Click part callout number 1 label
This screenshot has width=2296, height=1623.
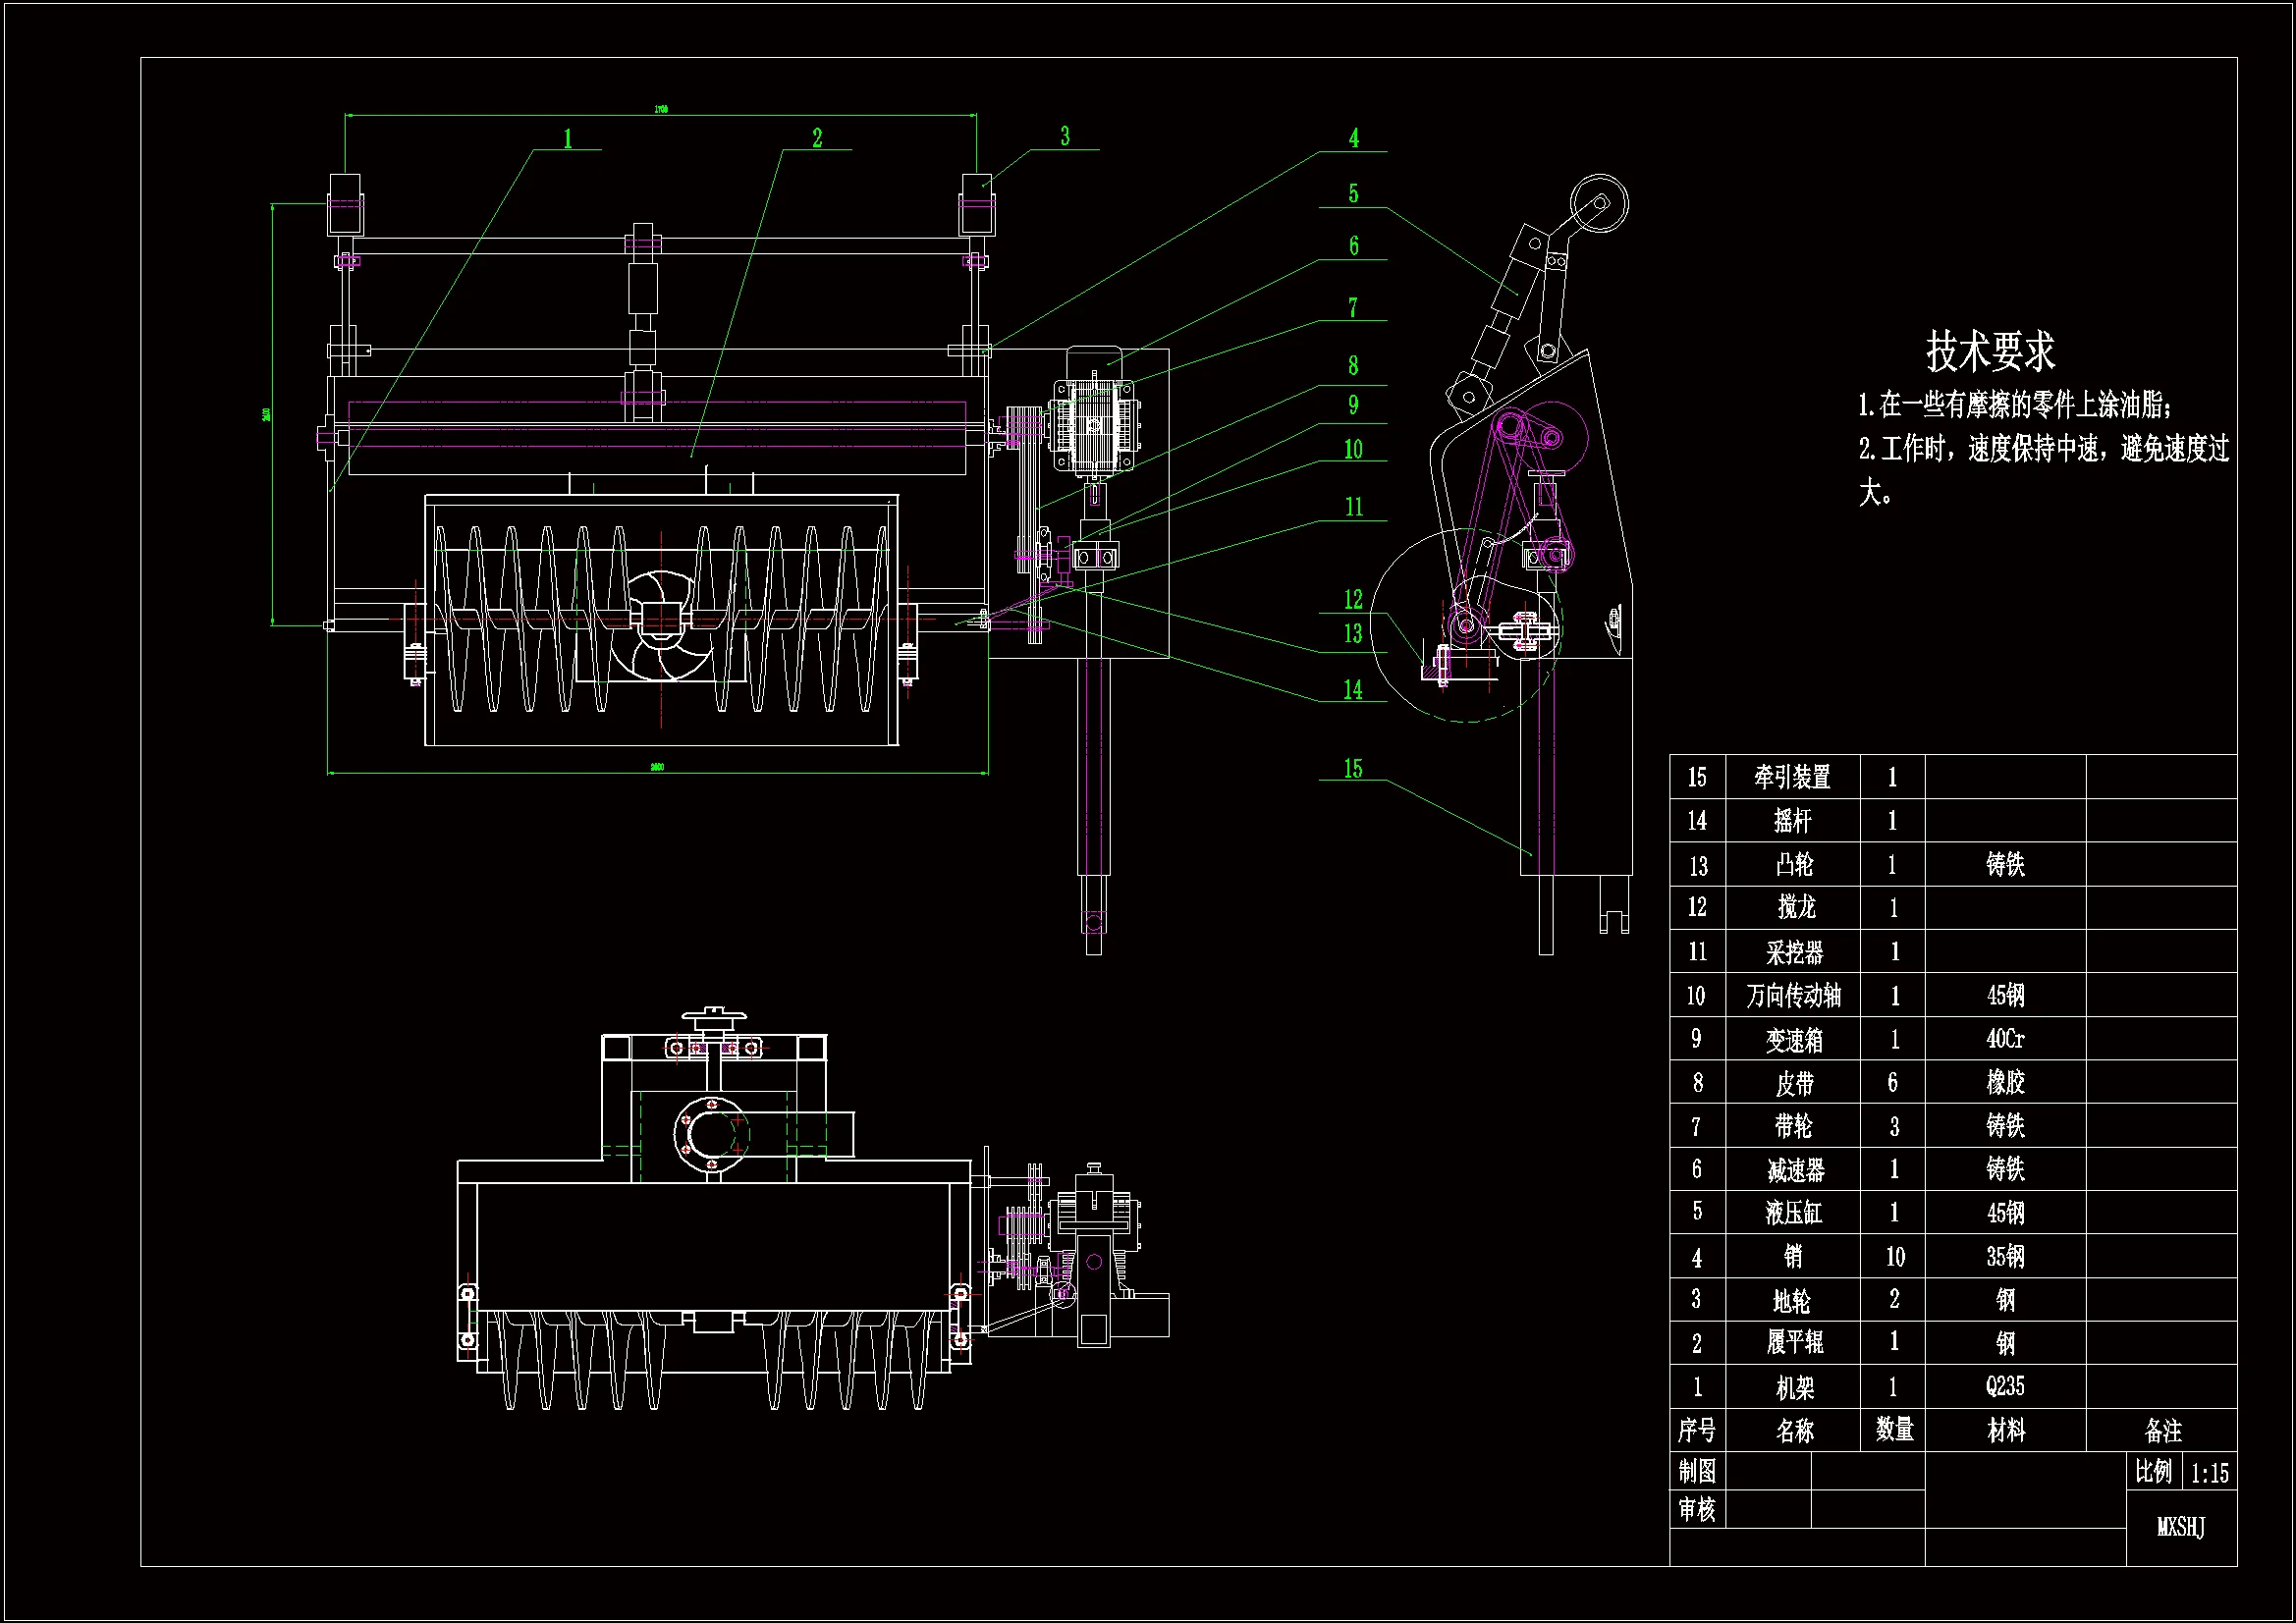point(568,139)
